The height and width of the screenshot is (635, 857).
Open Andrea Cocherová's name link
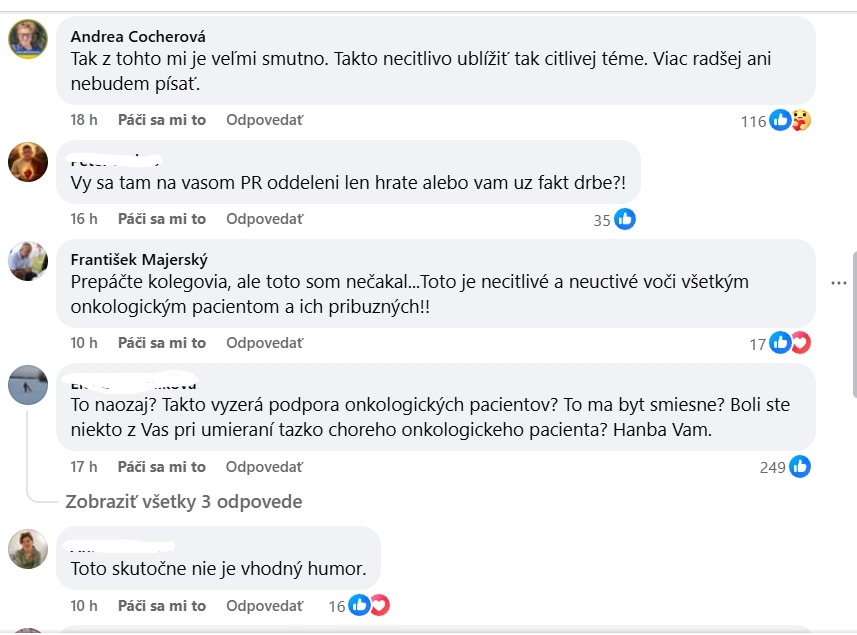click(138, 37)
